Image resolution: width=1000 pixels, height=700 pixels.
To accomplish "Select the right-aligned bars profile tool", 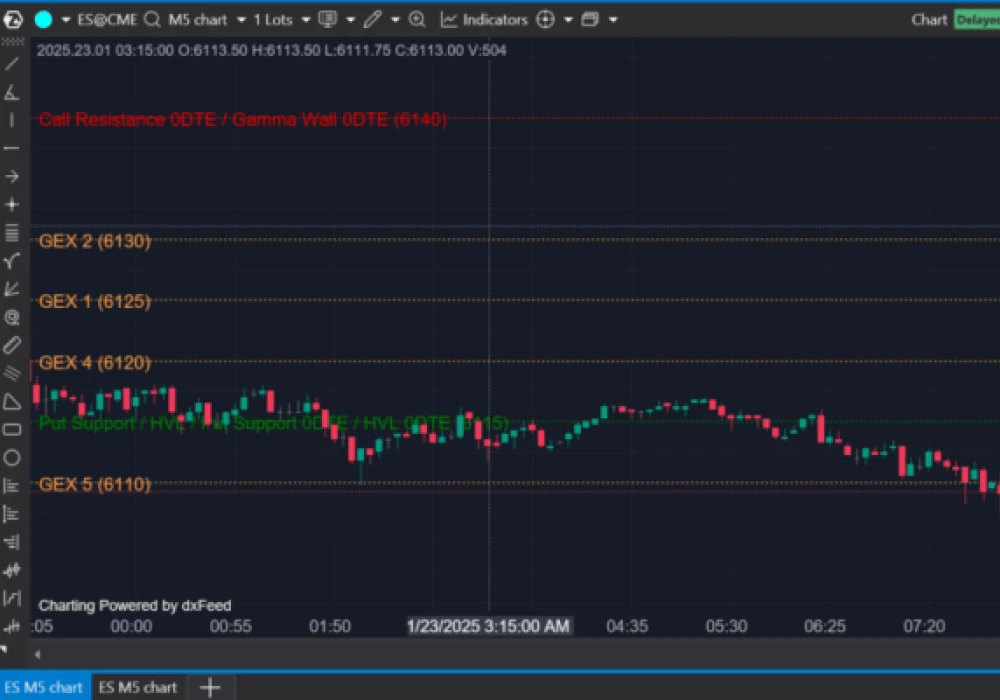I will 11,542.
